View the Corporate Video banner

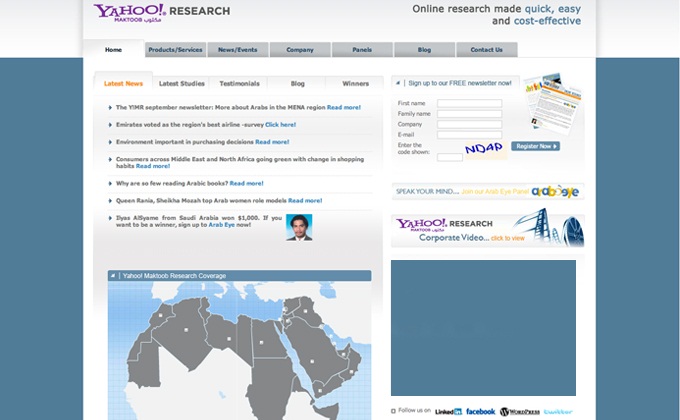(x=488, y=229)
